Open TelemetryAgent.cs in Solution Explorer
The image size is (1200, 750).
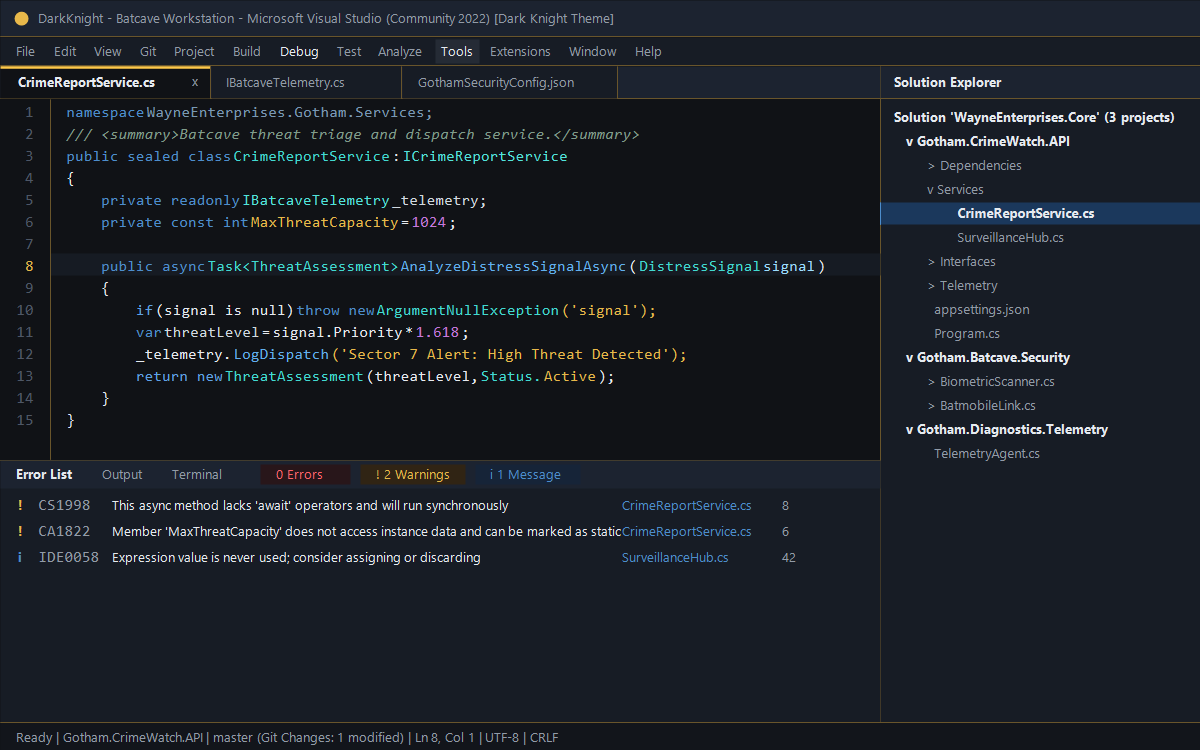pos(987,454)
